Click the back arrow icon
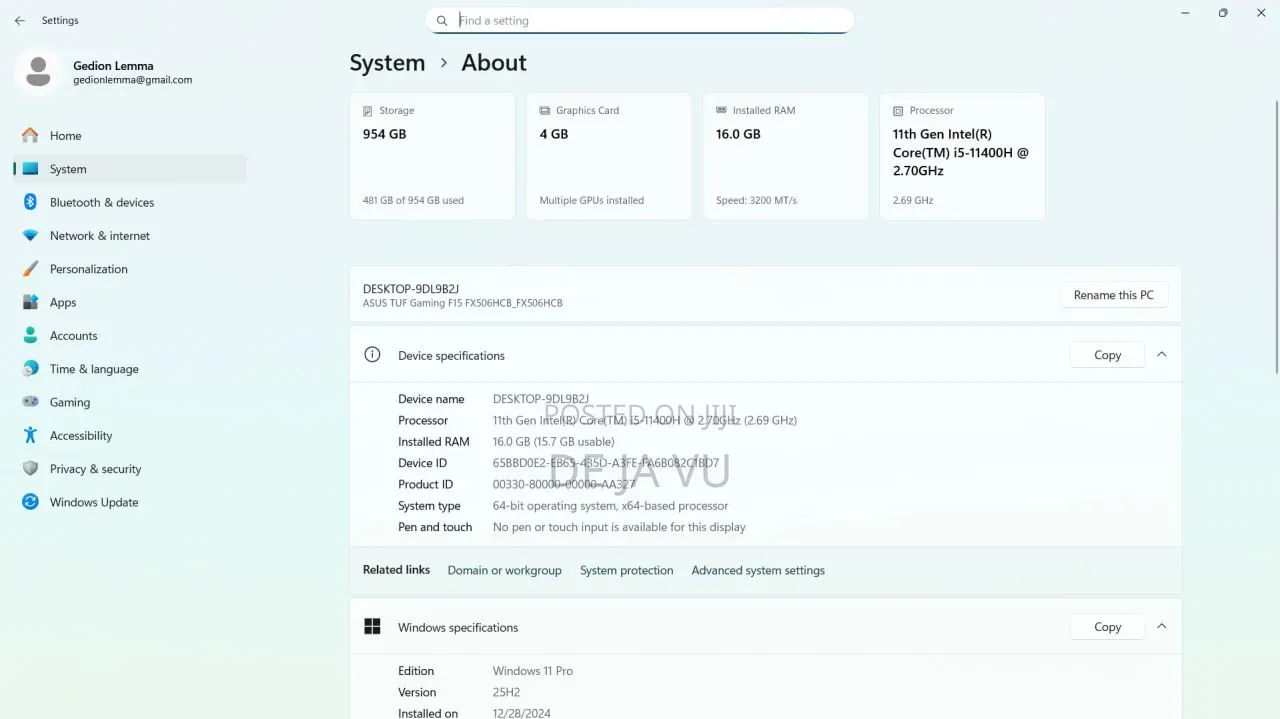The width and height of the screenshot is (1280, 719). pyautogui.click(x=20, y=20)
